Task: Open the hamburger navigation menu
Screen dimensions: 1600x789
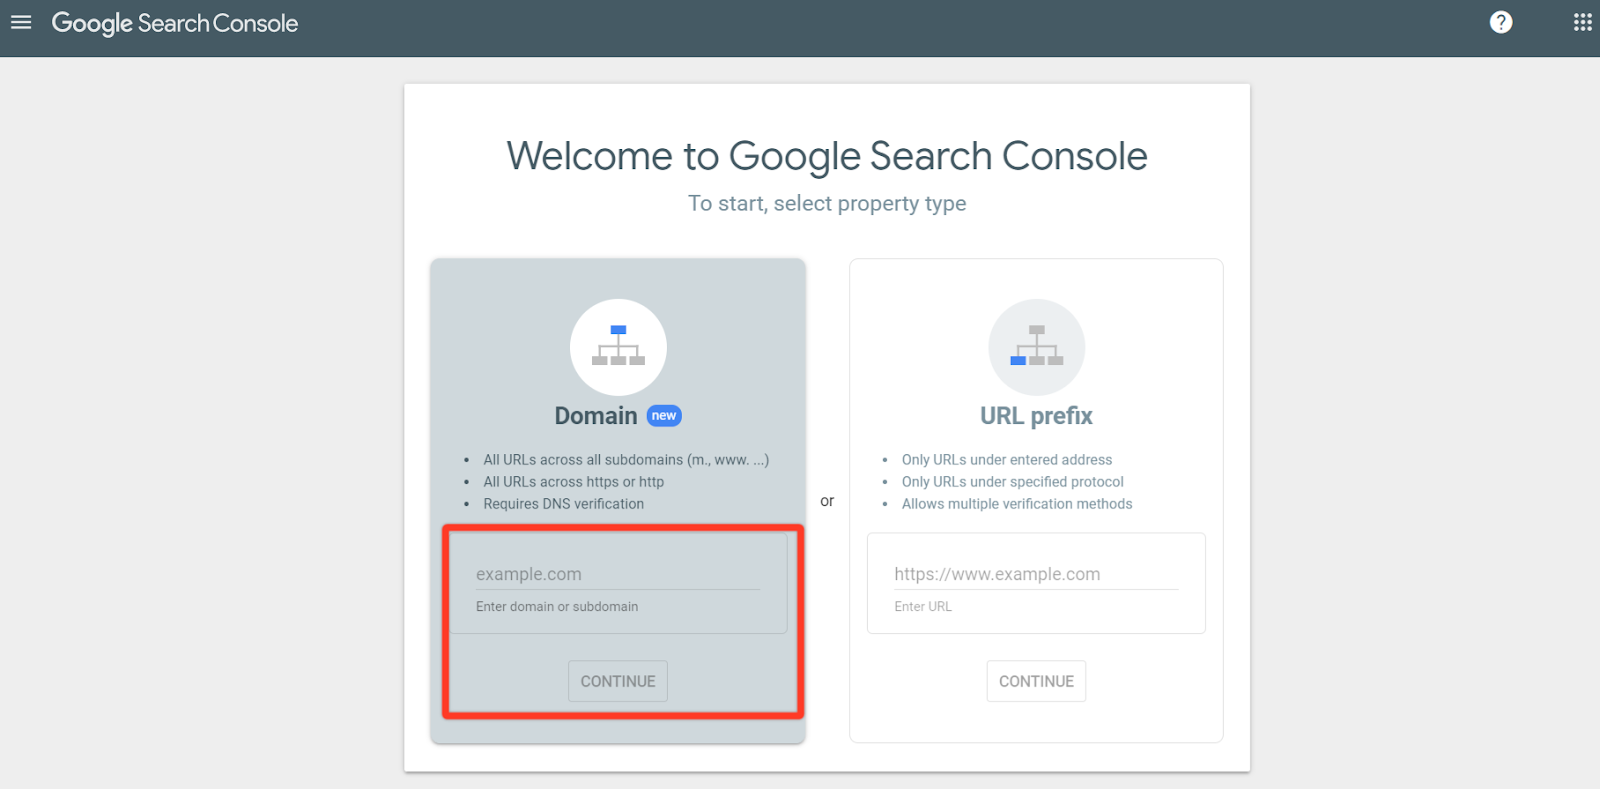Action: 21,22
